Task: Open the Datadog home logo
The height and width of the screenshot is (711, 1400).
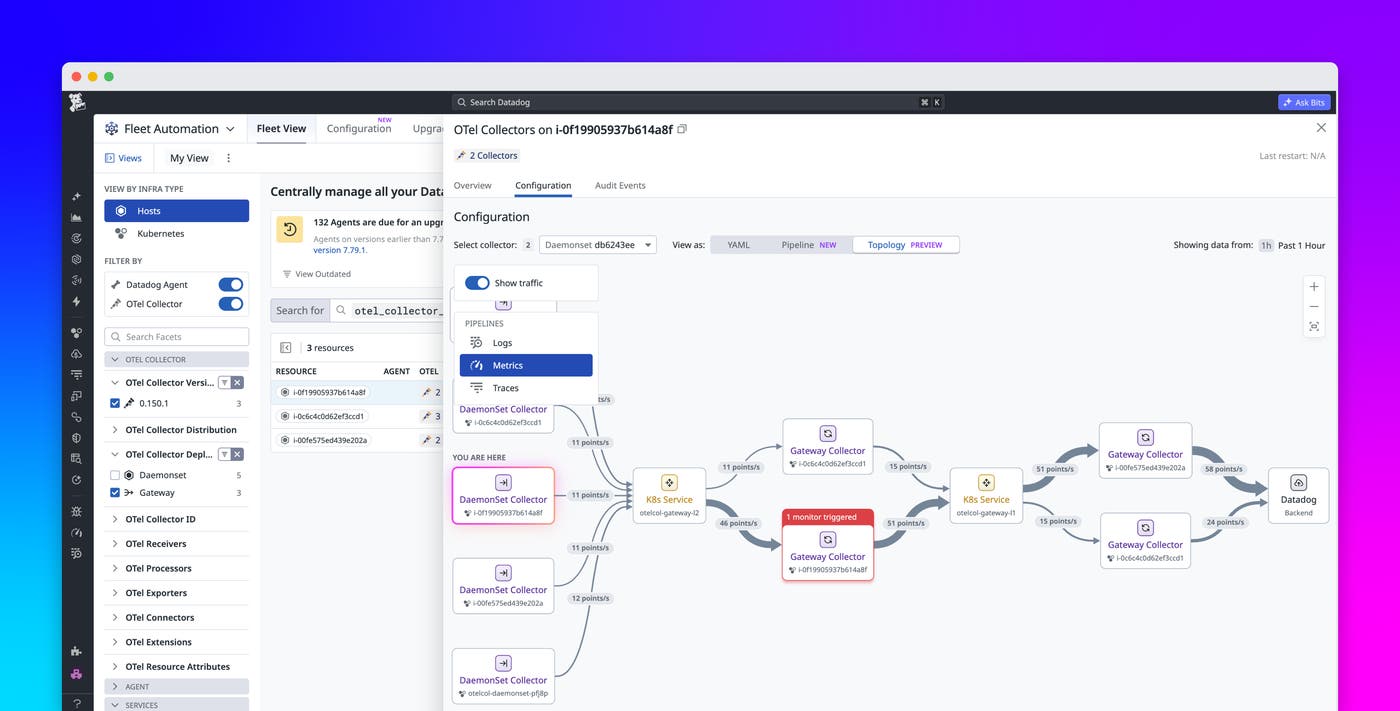Action: point(77,102)
